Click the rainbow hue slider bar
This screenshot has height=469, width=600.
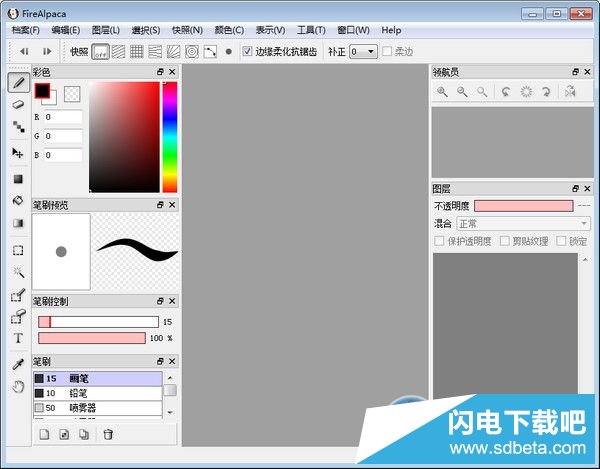coord(170,137)
